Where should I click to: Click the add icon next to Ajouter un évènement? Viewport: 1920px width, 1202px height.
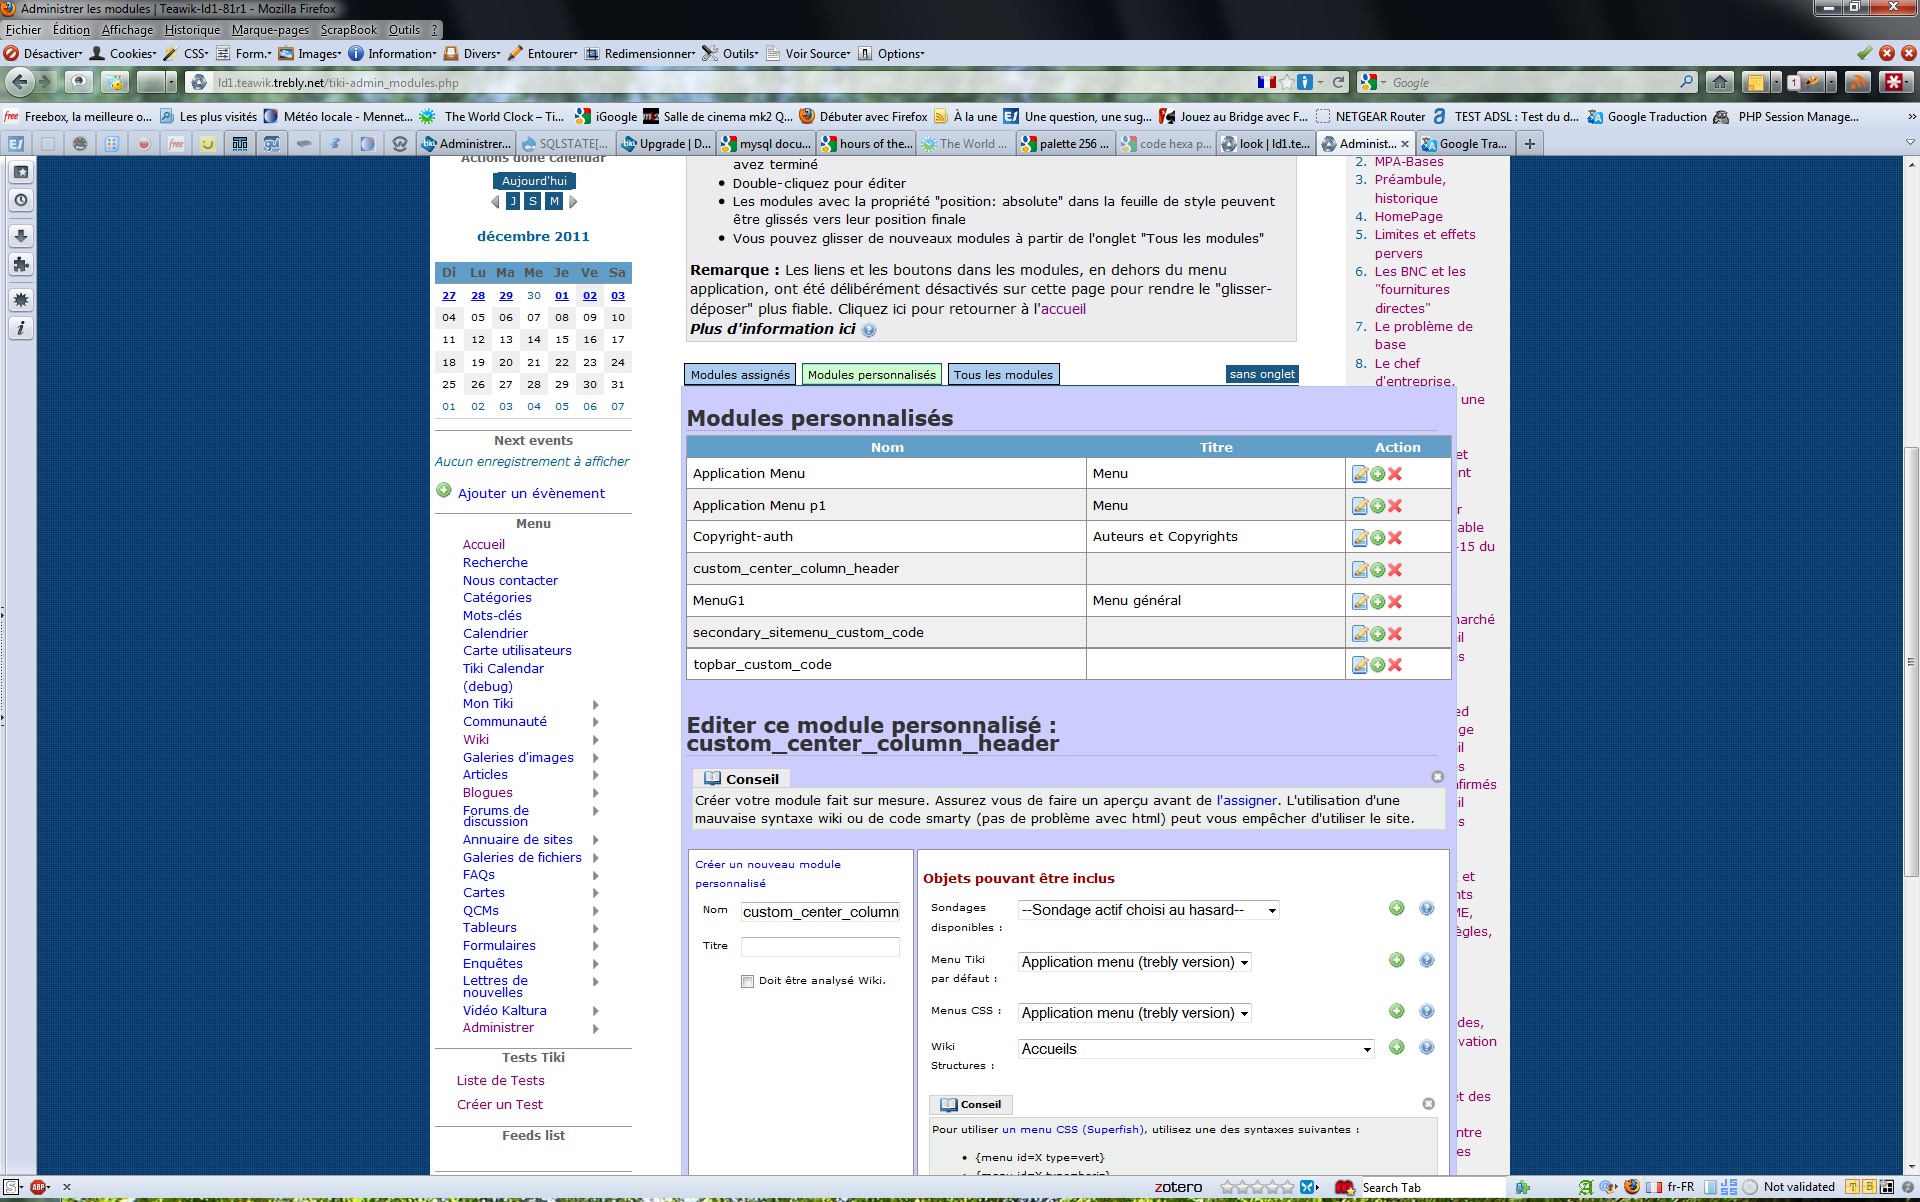tap(444, 490)
